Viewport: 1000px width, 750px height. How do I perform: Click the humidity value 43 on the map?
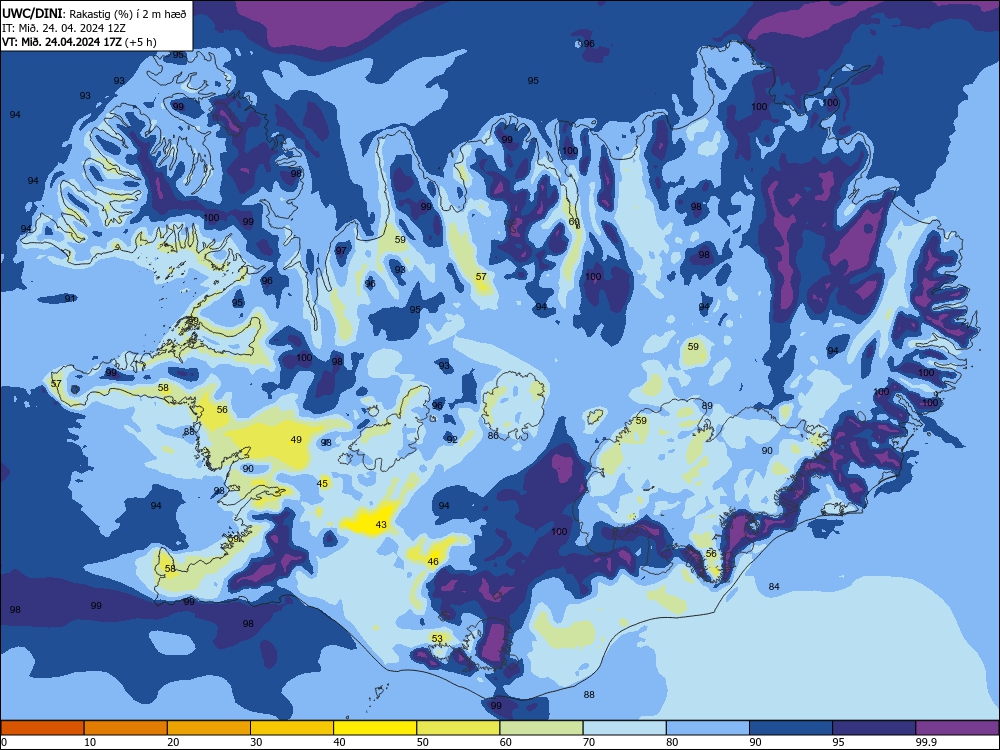(x=381, y=525)
